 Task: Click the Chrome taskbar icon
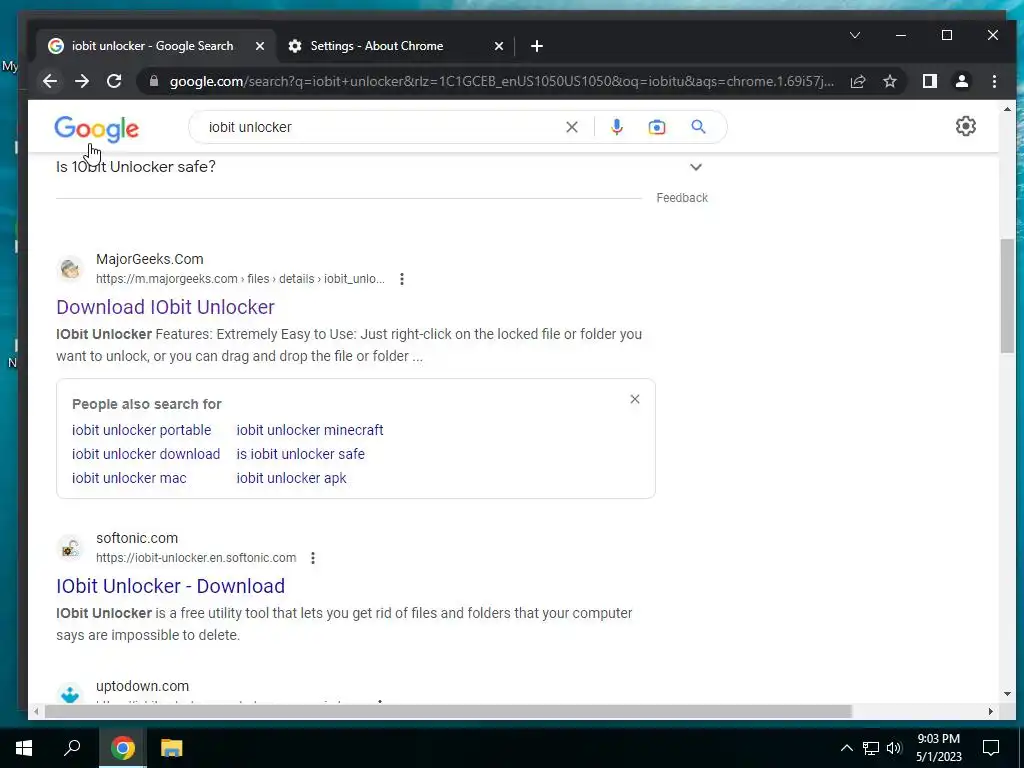[123, 748]
